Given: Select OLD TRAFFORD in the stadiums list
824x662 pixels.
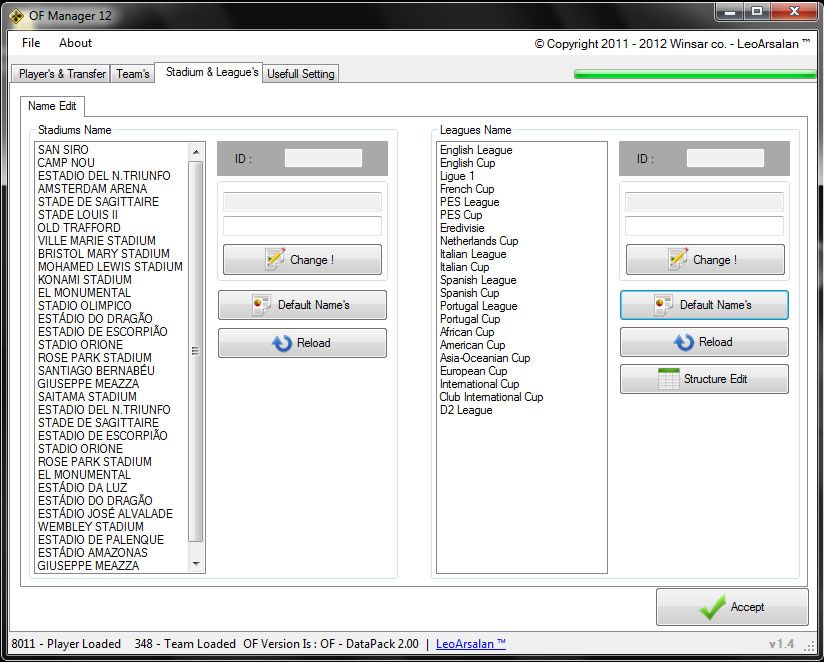Looking at the screenshot, I should pyautogui.click(x=78, y=228).
